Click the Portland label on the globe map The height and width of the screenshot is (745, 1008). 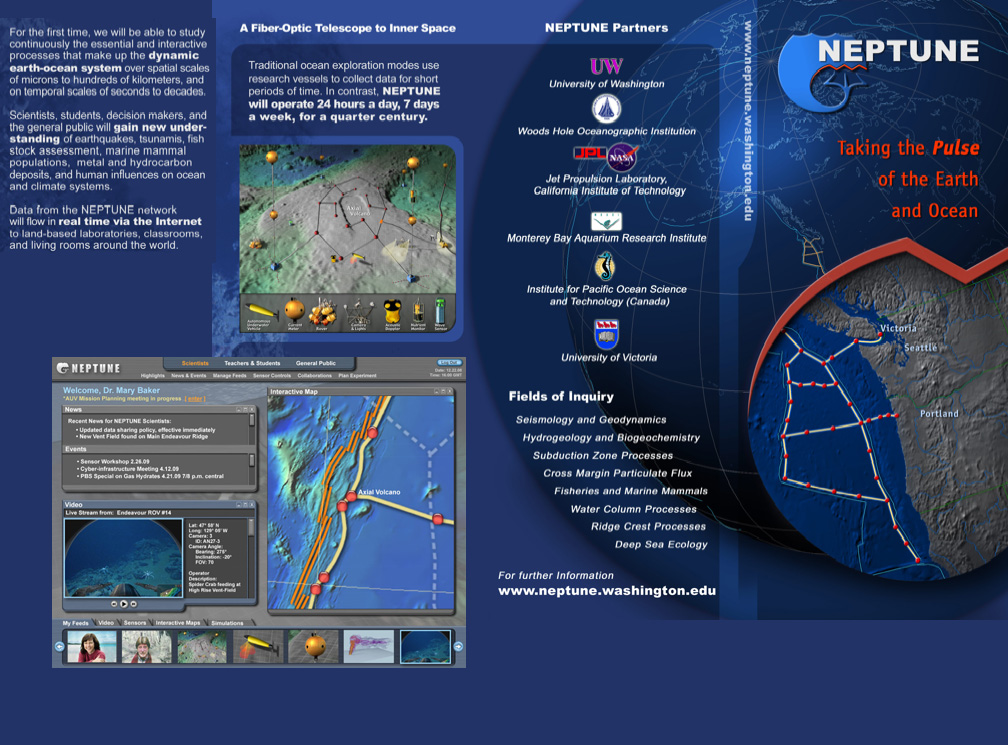point(939,413)
